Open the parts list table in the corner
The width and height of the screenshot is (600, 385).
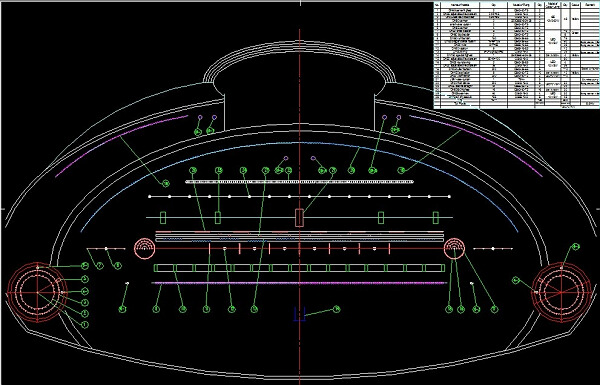(x=517, y=55)
